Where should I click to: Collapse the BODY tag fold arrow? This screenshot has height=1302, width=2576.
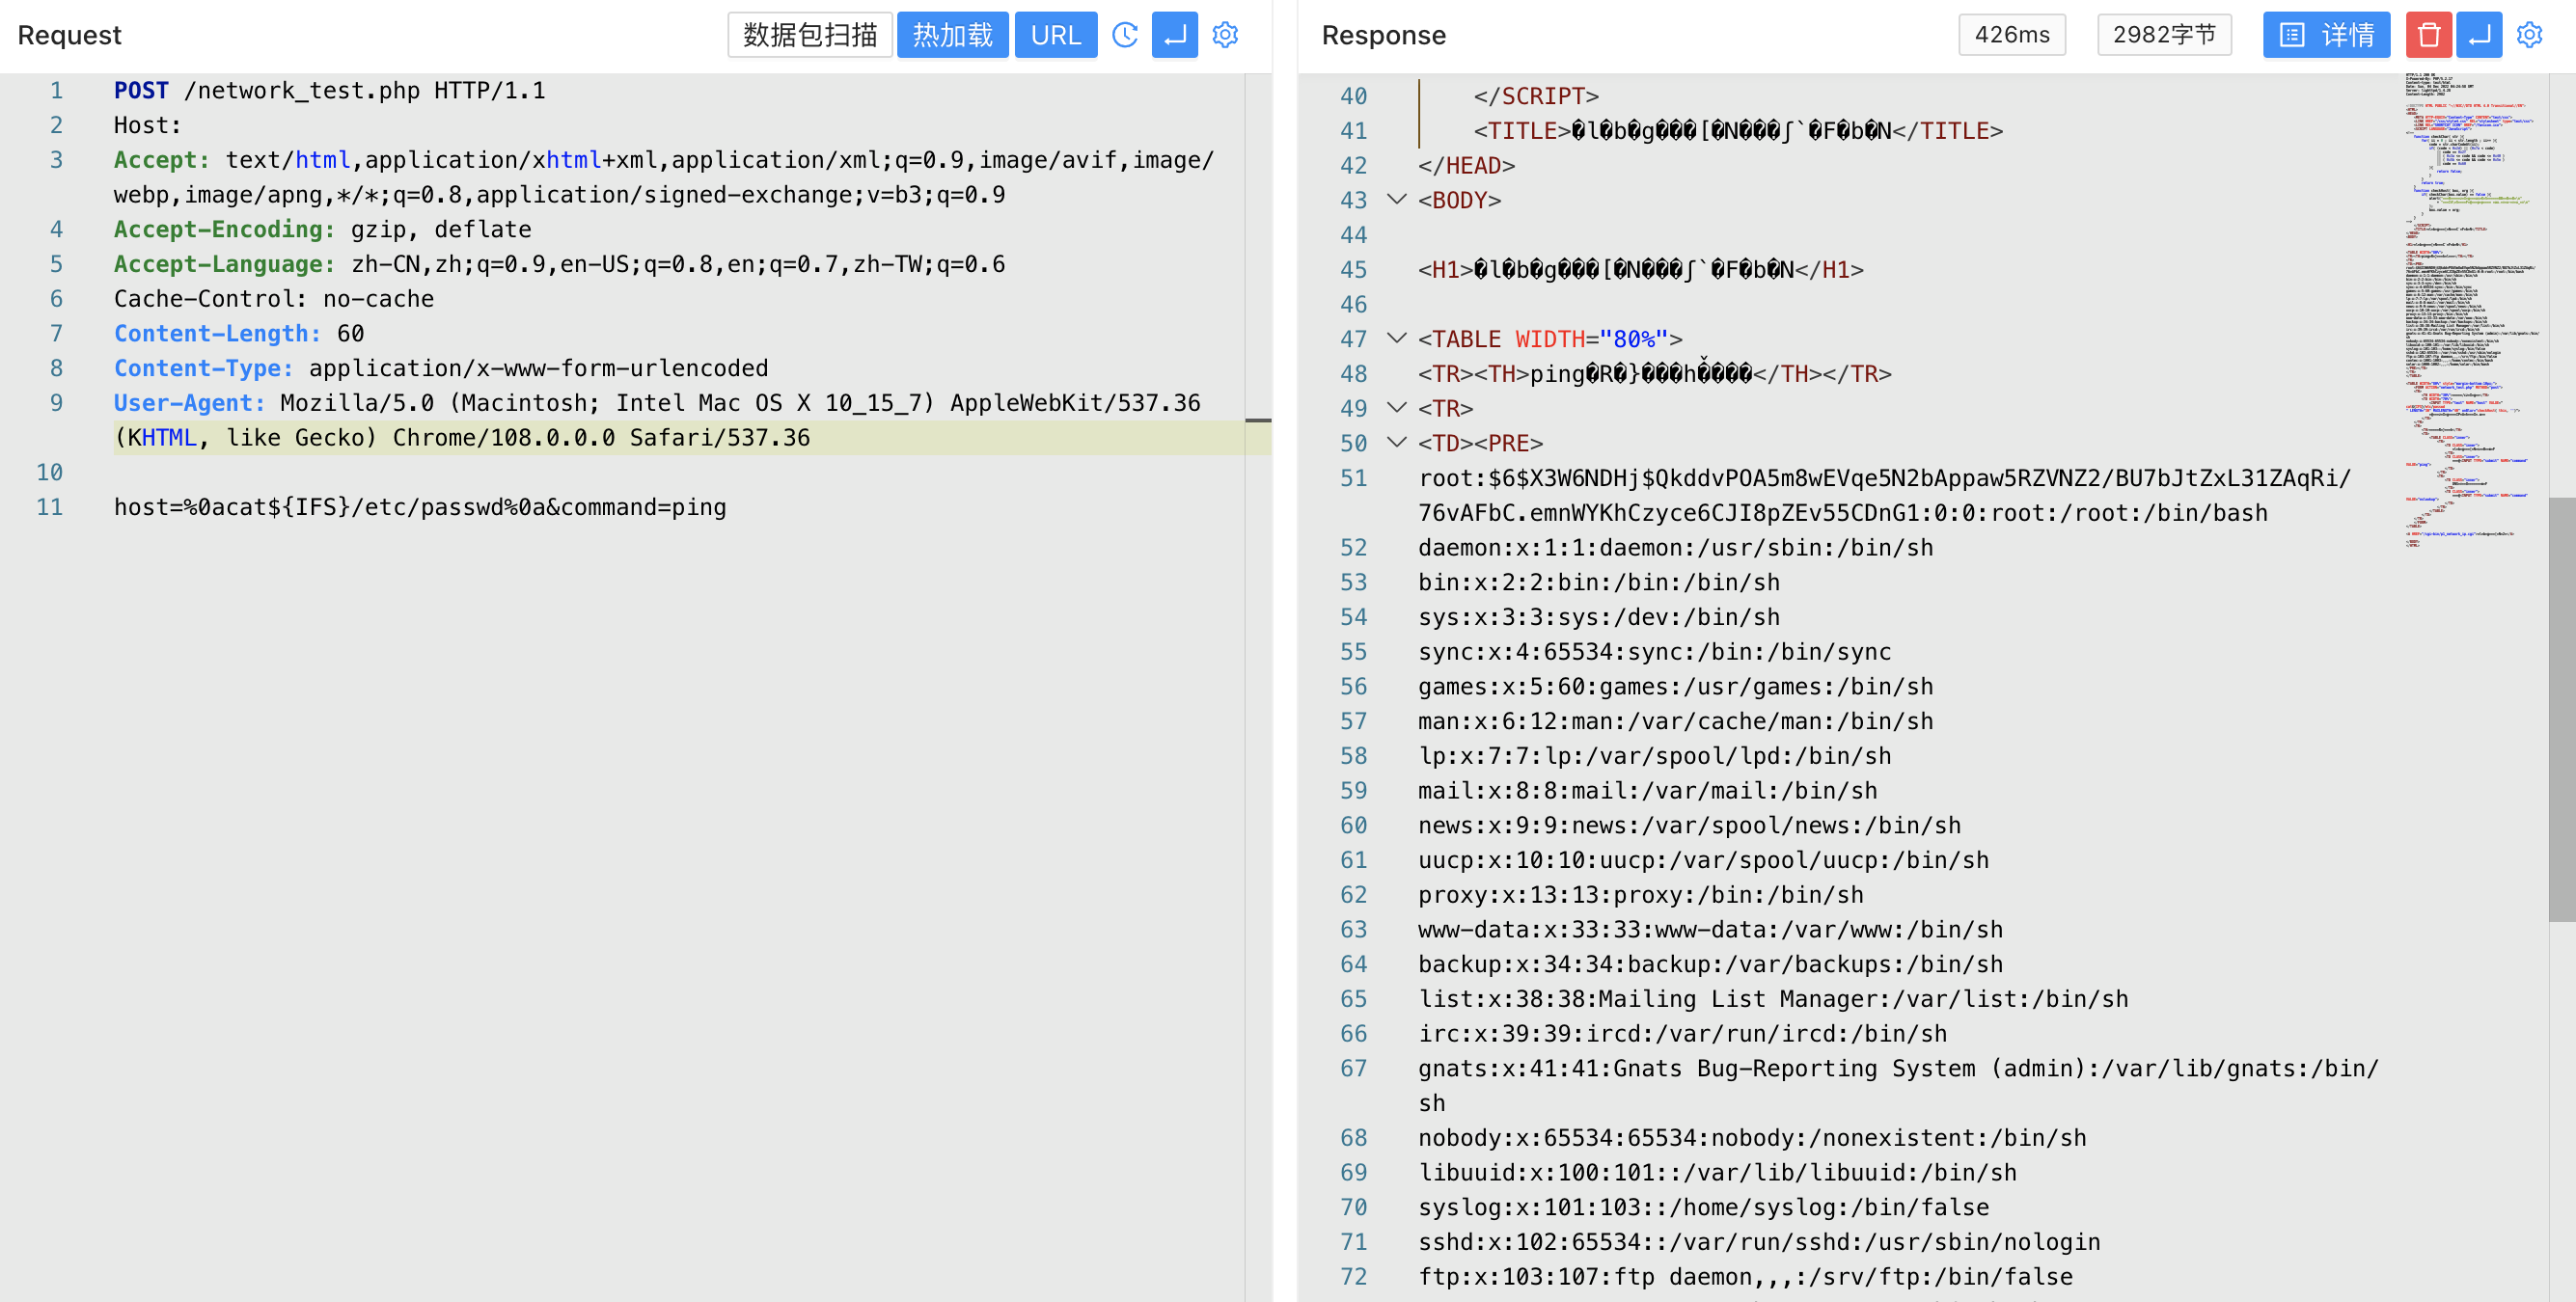click(x=1397, y=199)
